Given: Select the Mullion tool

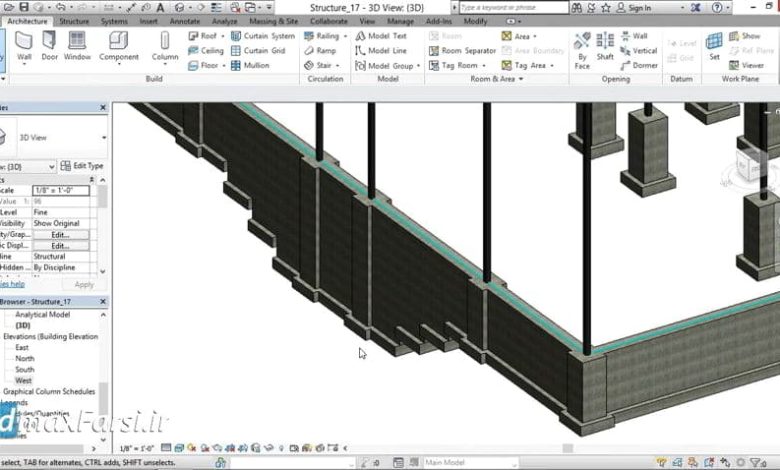Looking at the screenshot, I should (250, 65).
